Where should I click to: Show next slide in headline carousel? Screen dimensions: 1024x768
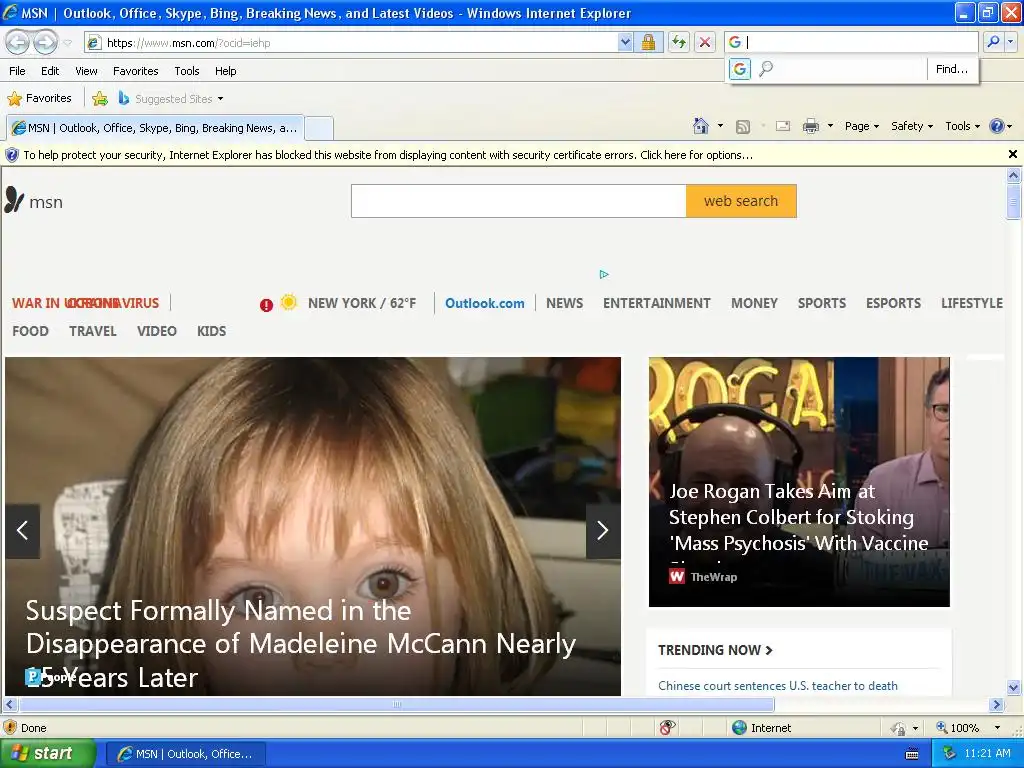[603, 530]
